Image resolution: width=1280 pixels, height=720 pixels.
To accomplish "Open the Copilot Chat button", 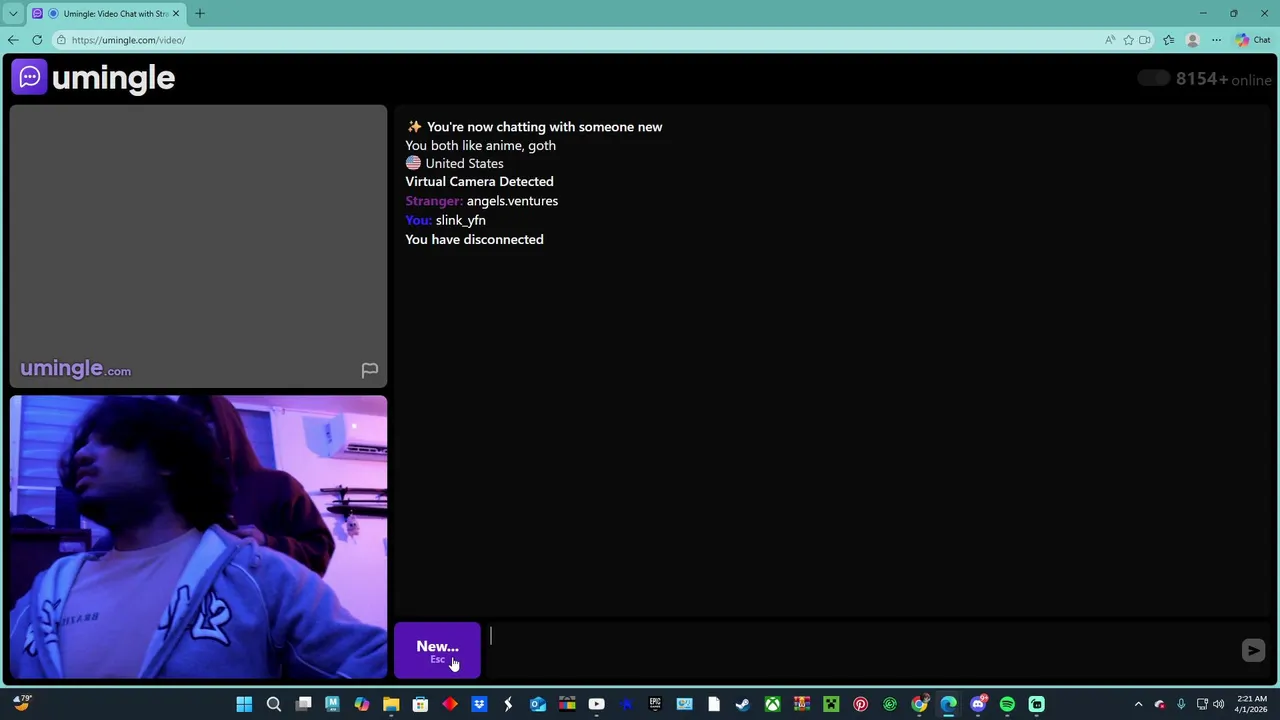I will click(x=1253, y=40).
